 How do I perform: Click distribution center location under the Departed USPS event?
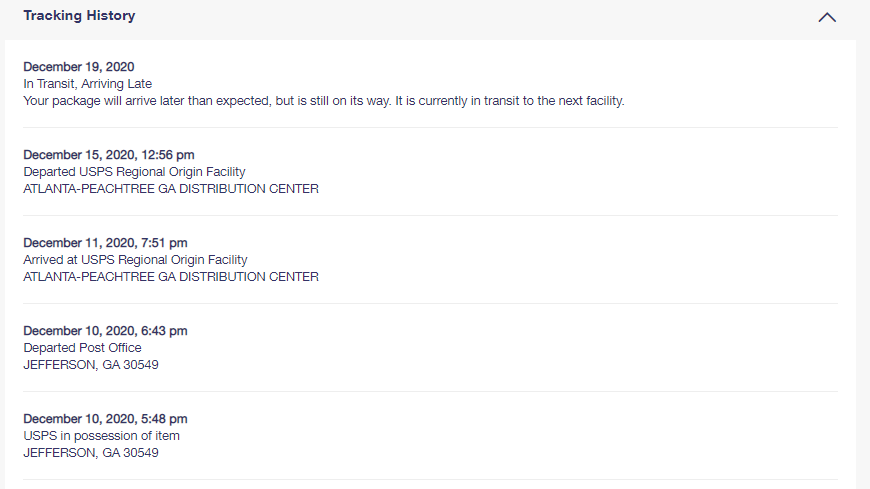click(x=171, y=189)
